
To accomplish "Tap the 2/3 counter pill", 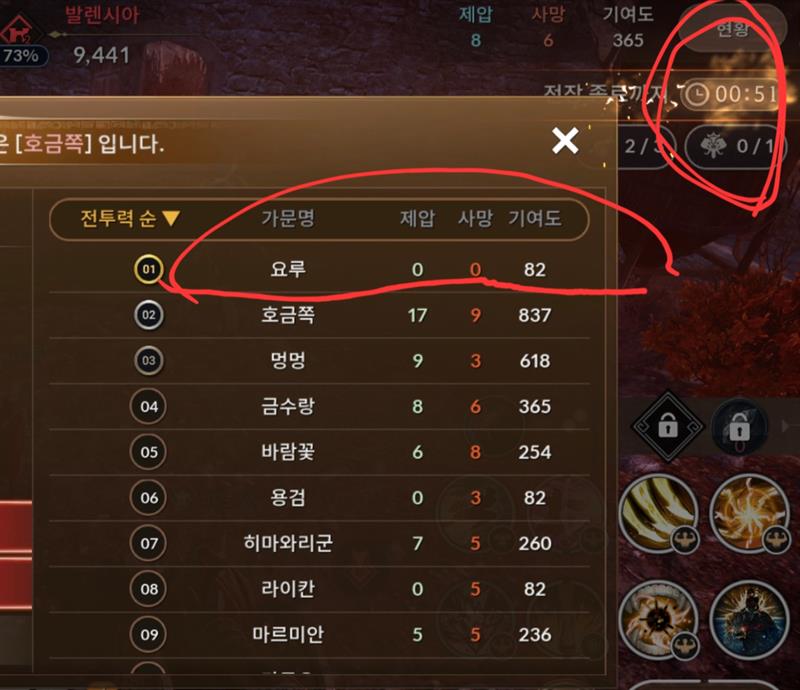I will 647,147.
